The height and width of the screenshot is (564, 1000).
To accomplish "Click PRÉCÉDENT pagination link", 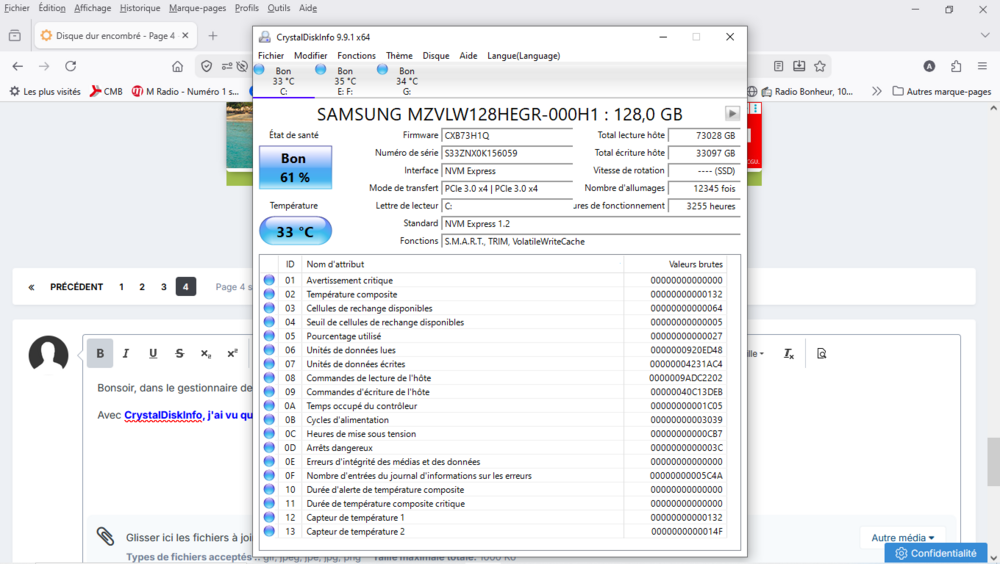I will coord(77,287).
